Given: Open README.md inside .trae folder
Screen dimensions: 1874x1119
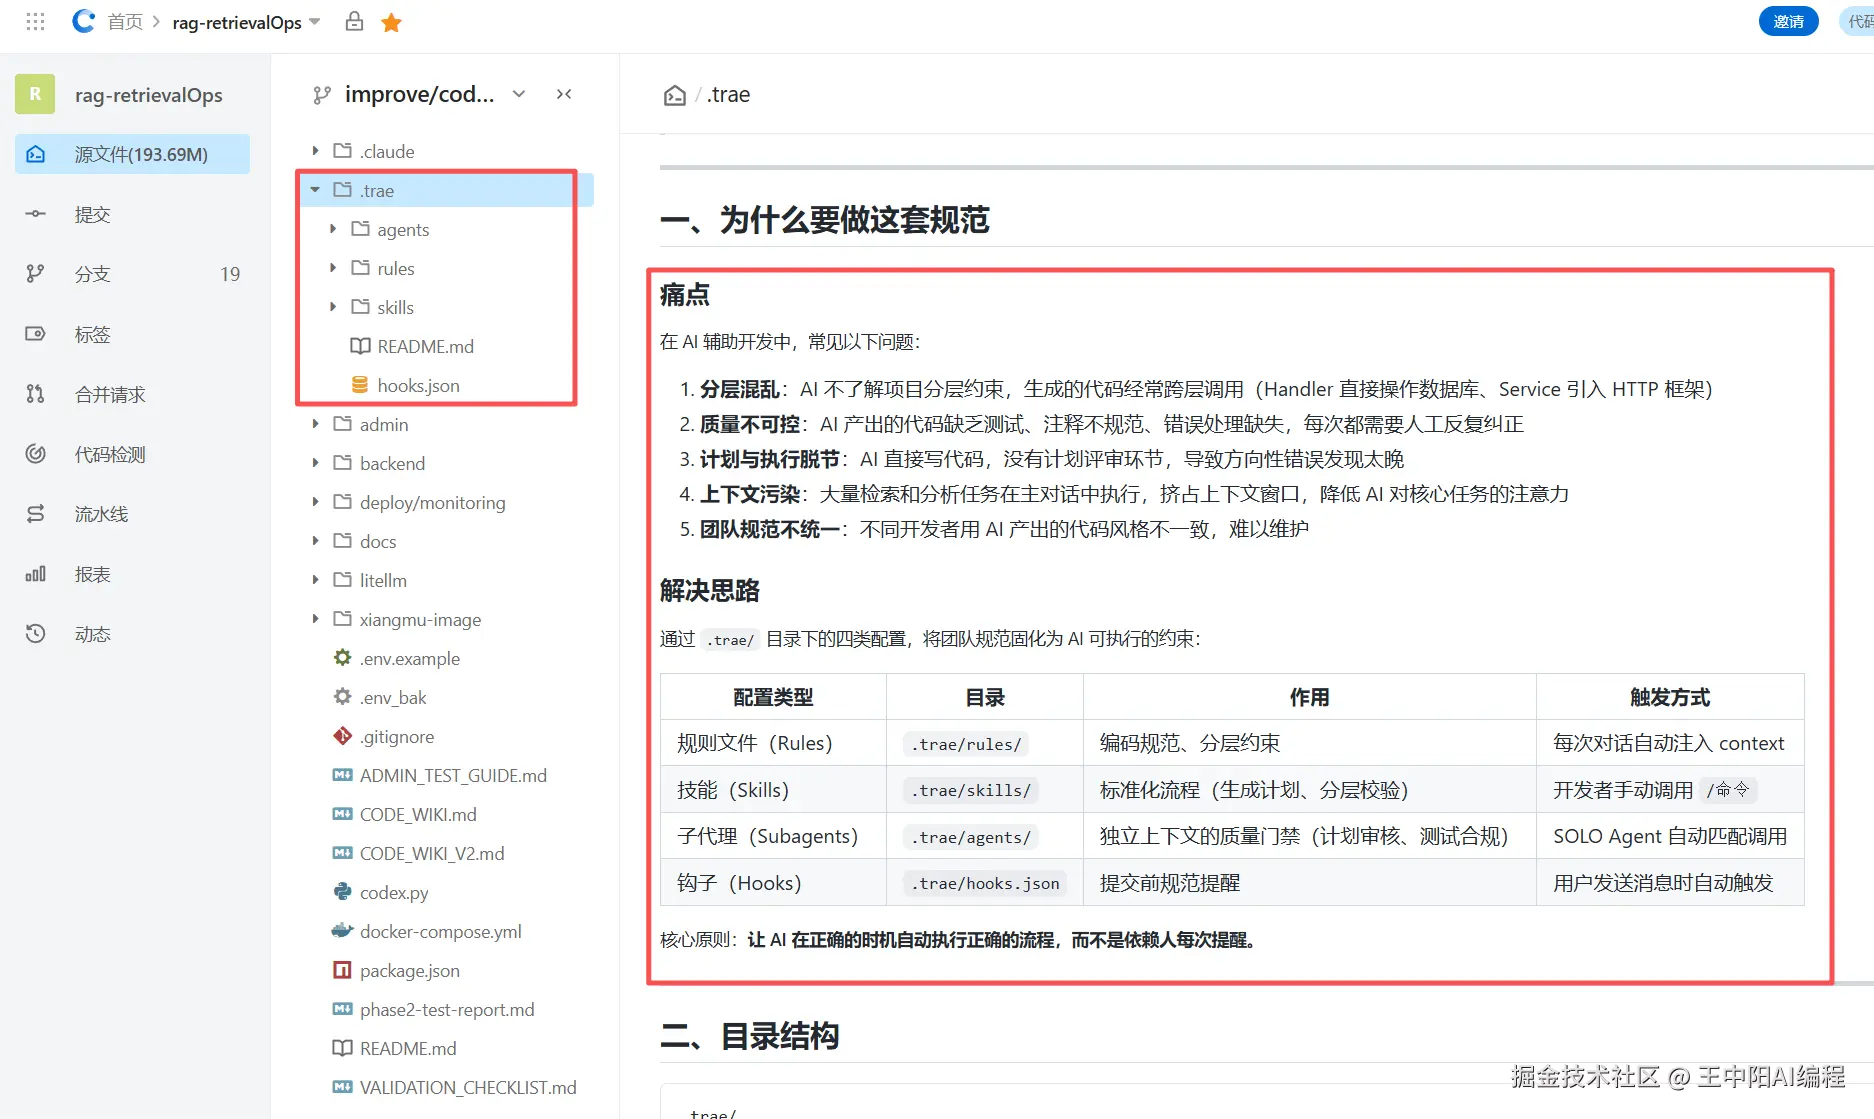Looking at the screenshot, I should (425, 346).
